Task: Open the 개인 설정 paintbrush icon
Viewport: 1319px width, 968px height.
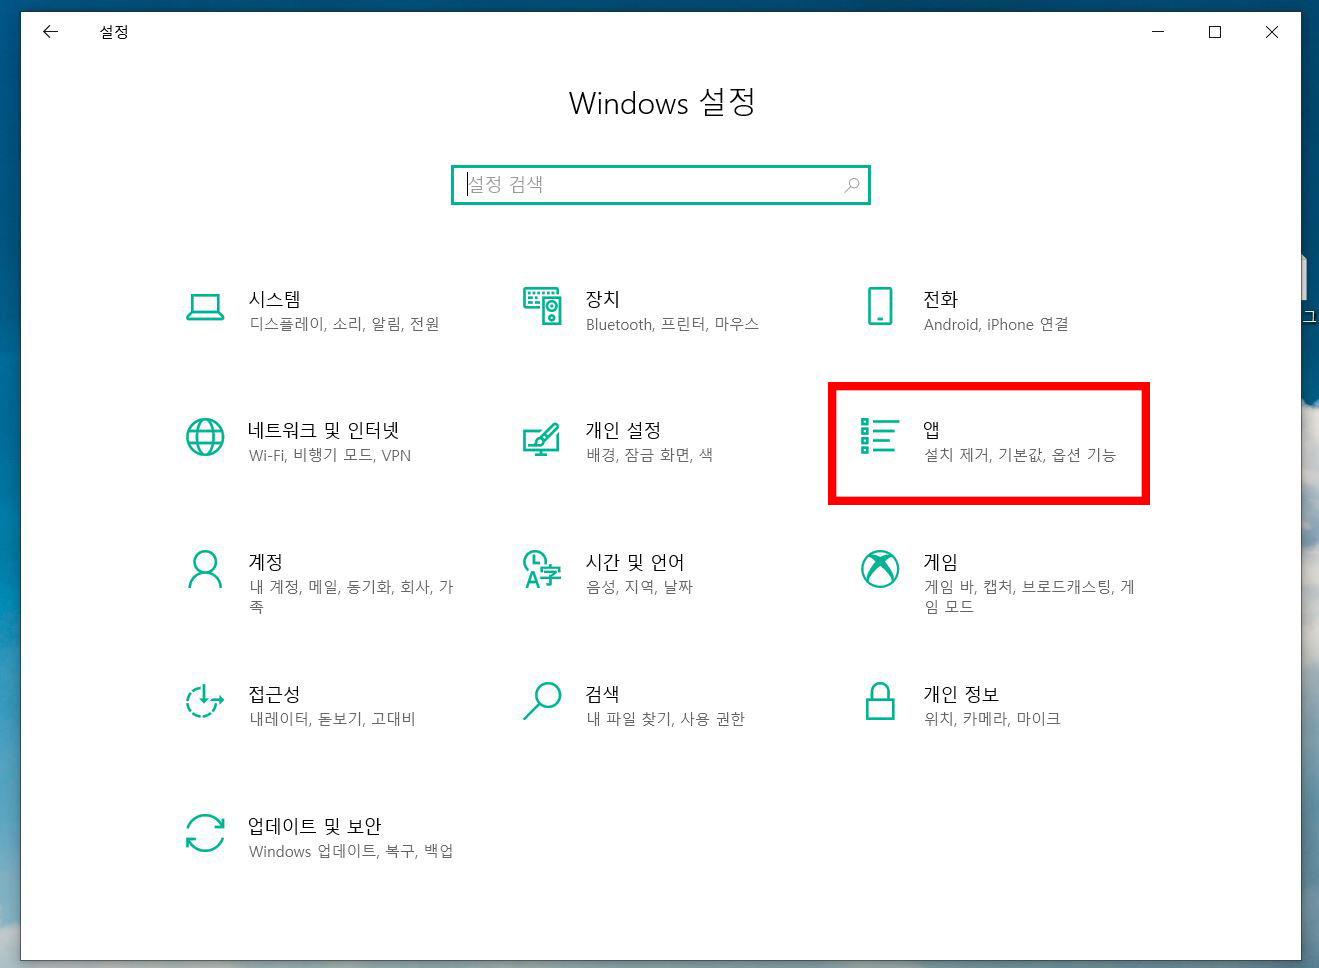Action: pos(542,439)
